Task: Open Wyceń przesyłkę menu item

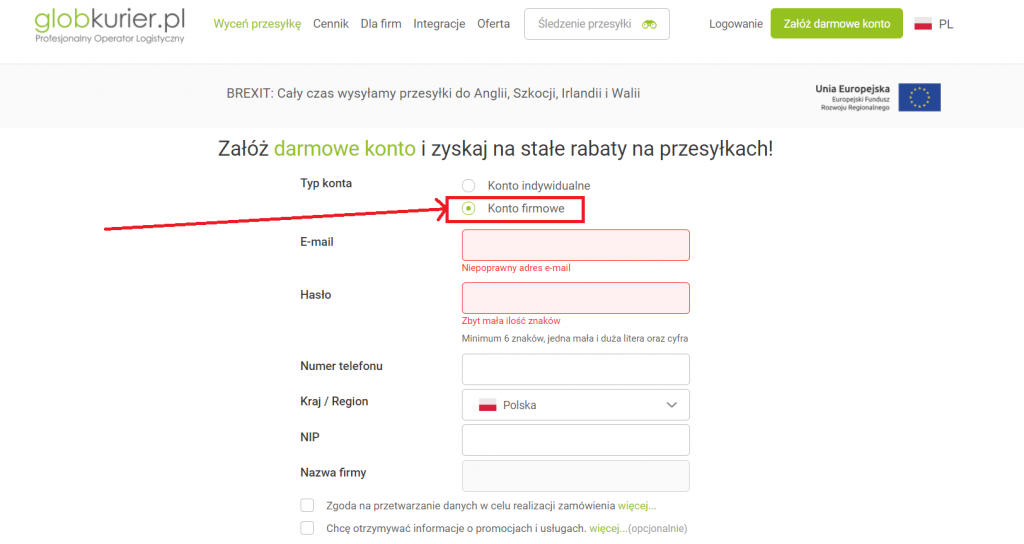Action: coord(257,24)
